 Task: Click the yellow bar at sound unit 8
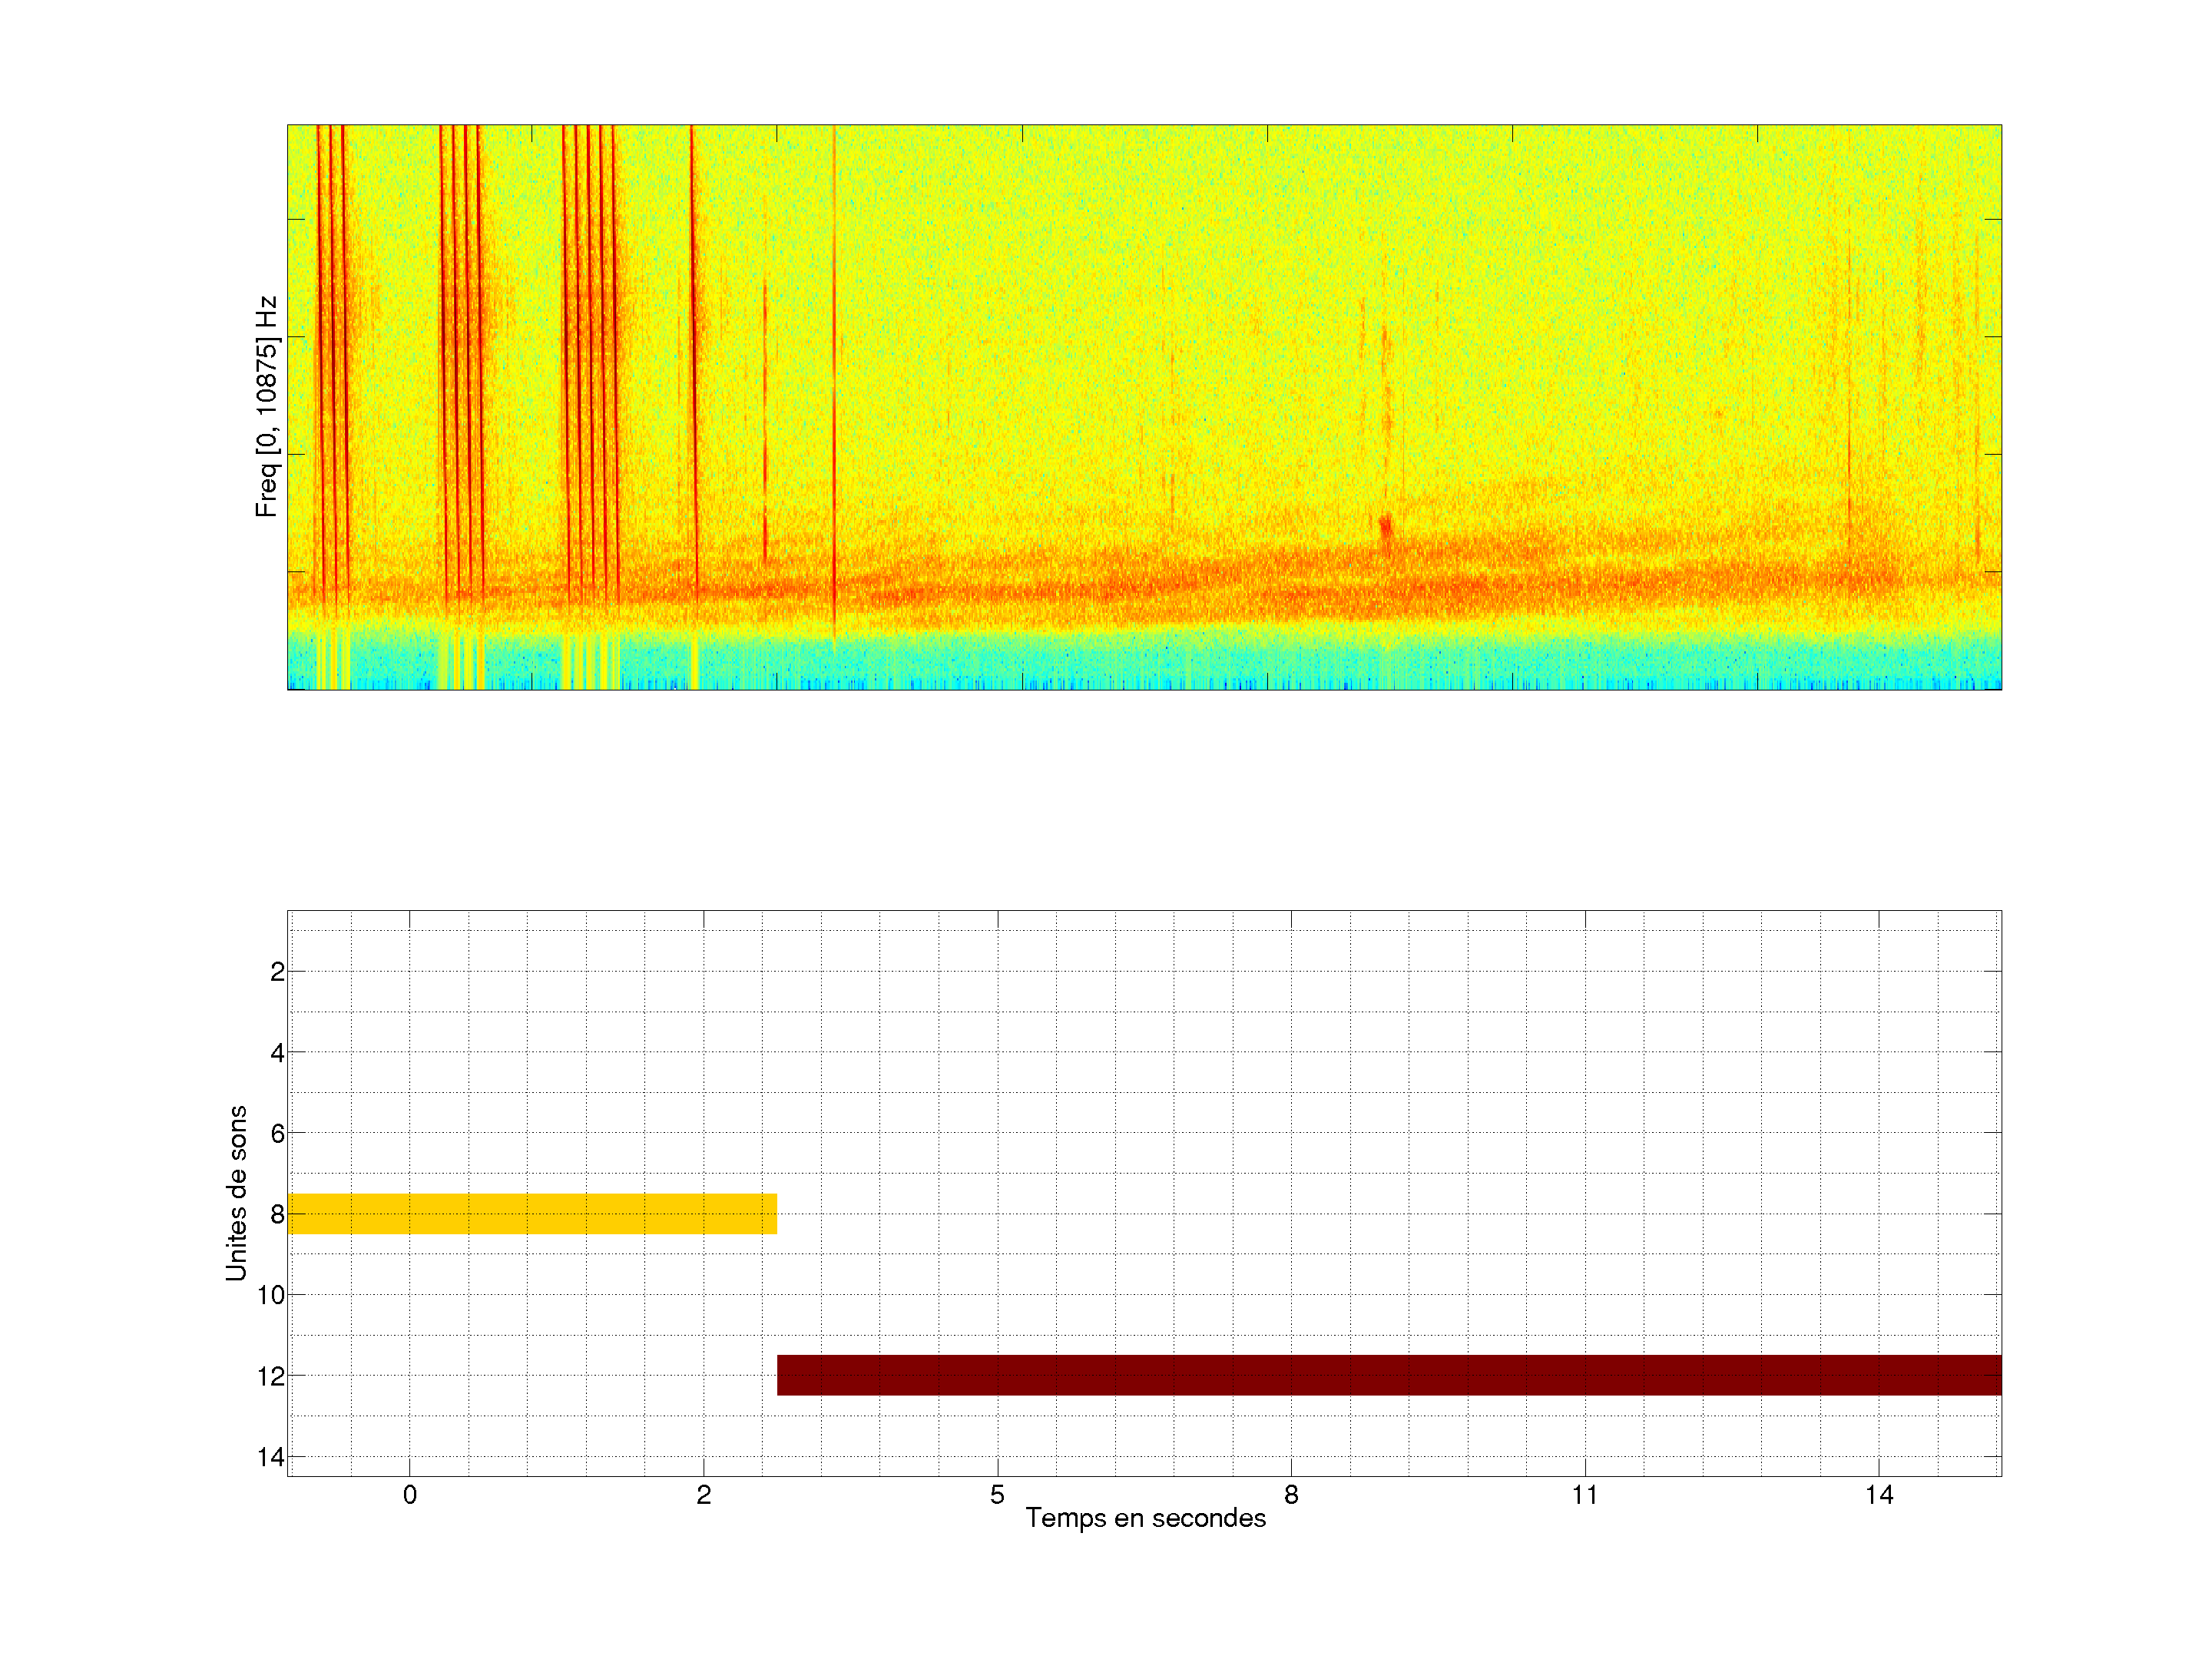(532, 1213)
